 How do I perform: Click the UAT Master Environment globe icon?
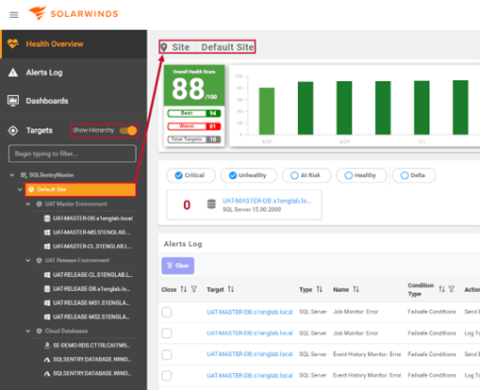[39, 204]
